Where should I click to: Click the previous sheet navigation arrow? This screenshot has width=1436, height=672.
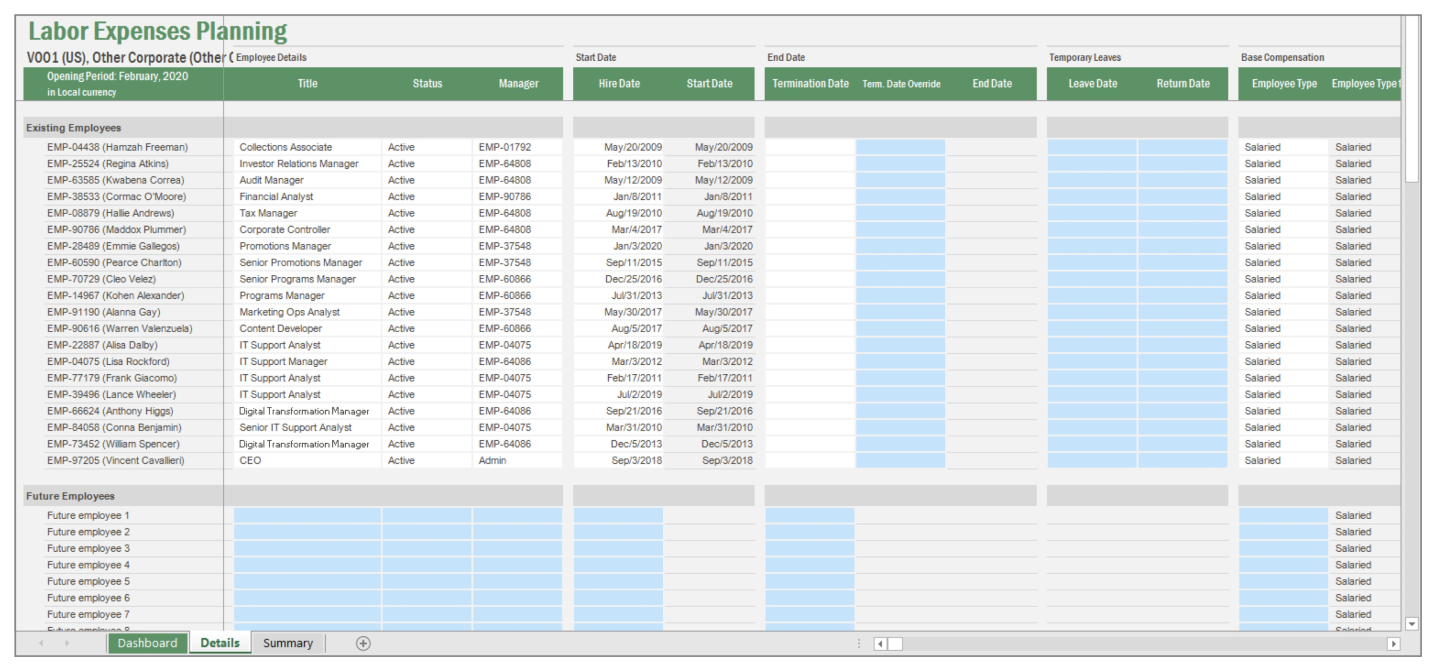click(x=41, y=643)
